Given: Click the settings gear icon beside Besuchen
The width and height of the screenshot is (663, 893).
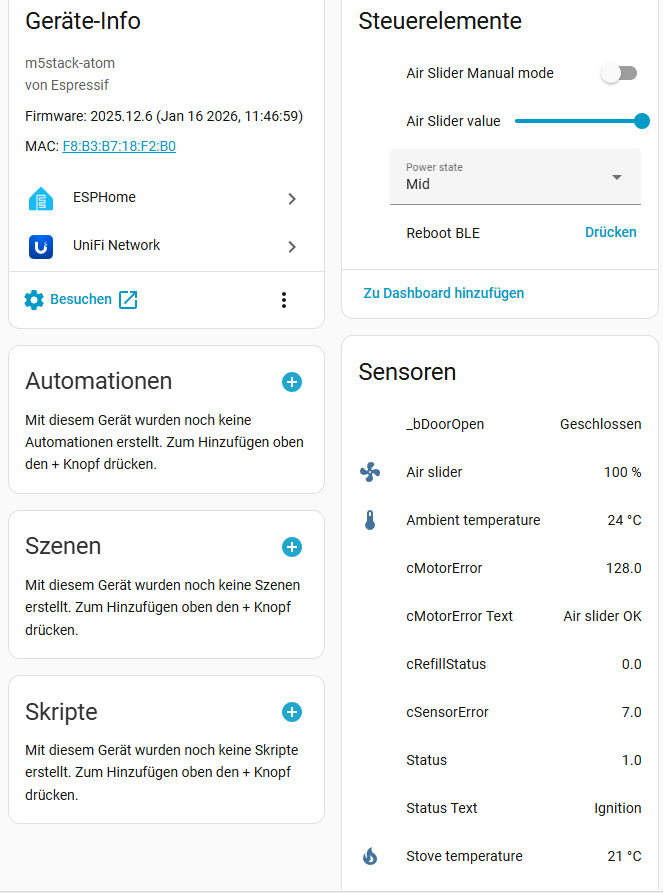Looking at the screenshot, I should point(34,300).
